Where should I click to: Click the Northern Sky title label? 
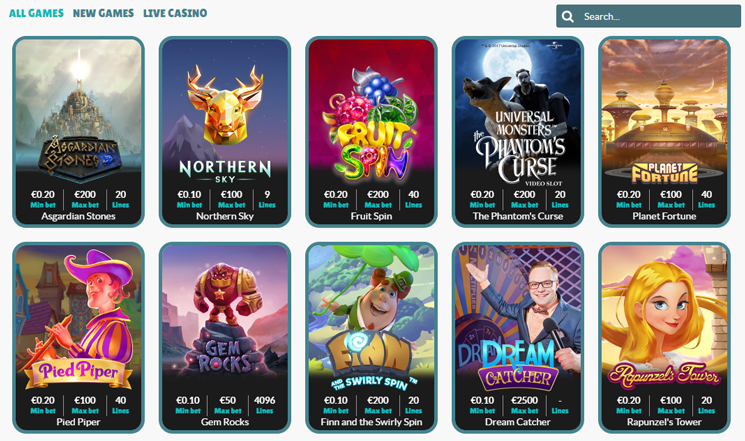tap(225, 216)
